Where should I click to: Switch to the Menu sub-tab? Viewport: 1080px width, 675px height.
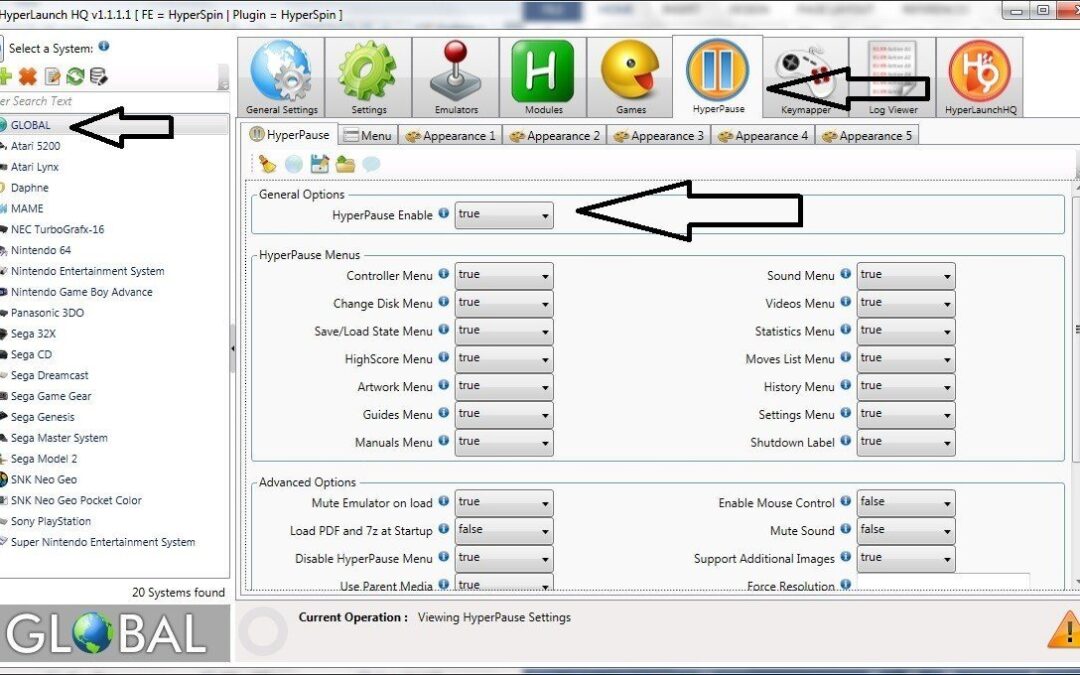[368, 135]
